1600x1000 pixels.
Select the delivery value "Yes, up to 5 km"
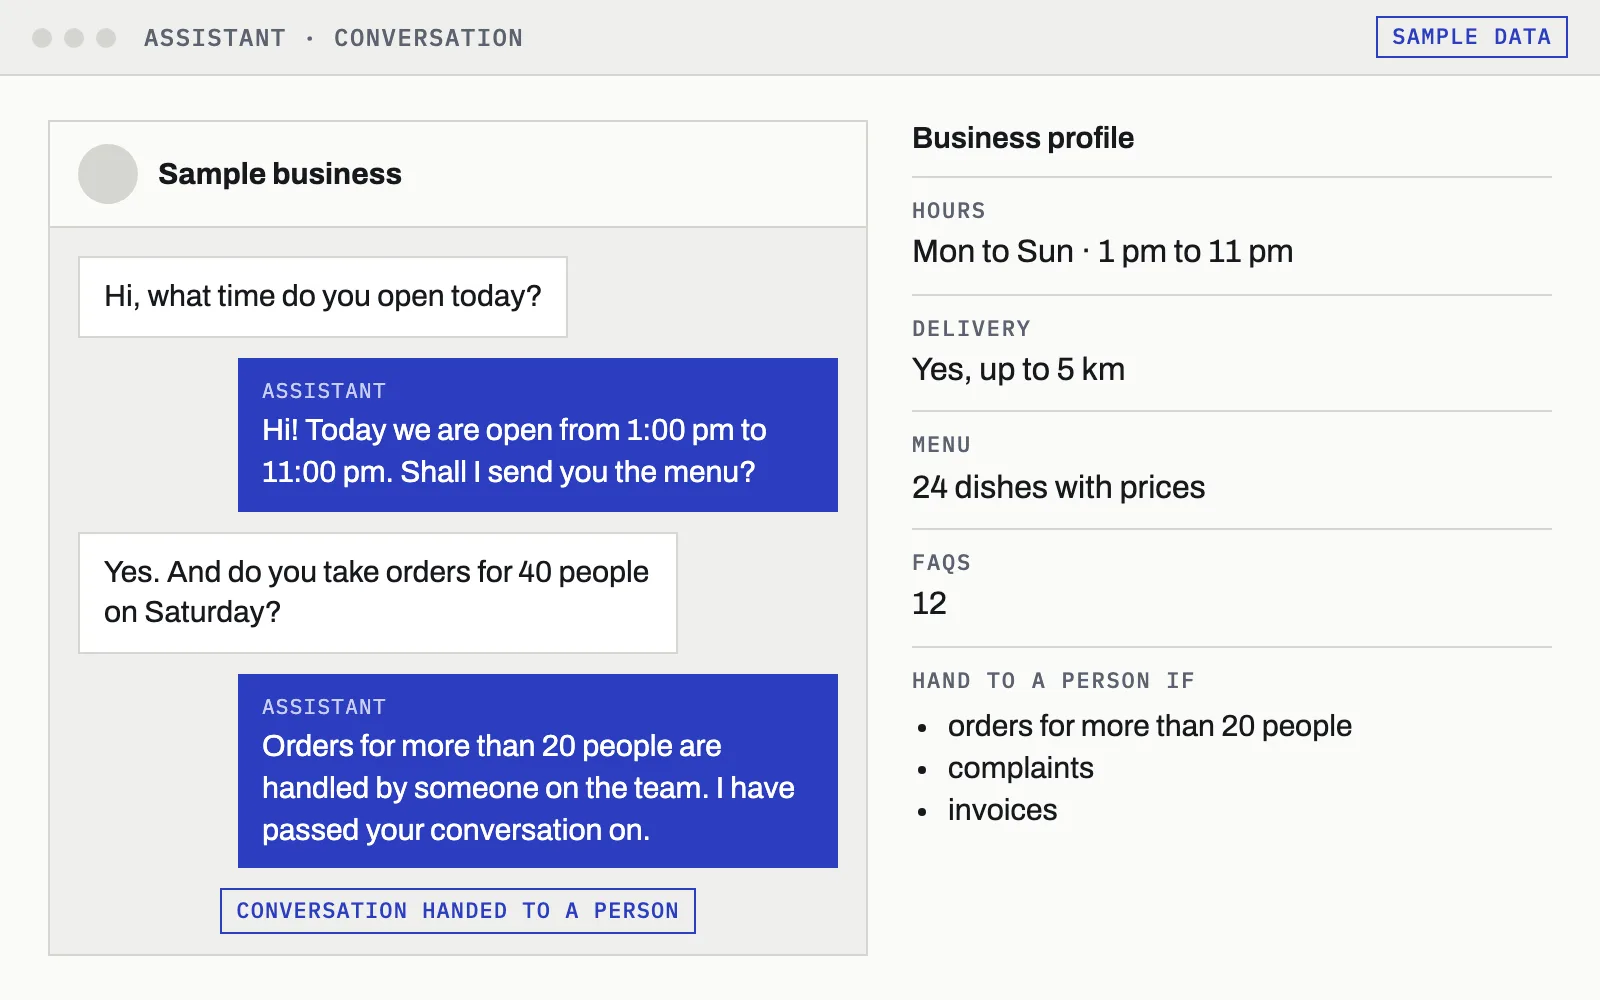tap(1018, 369)
